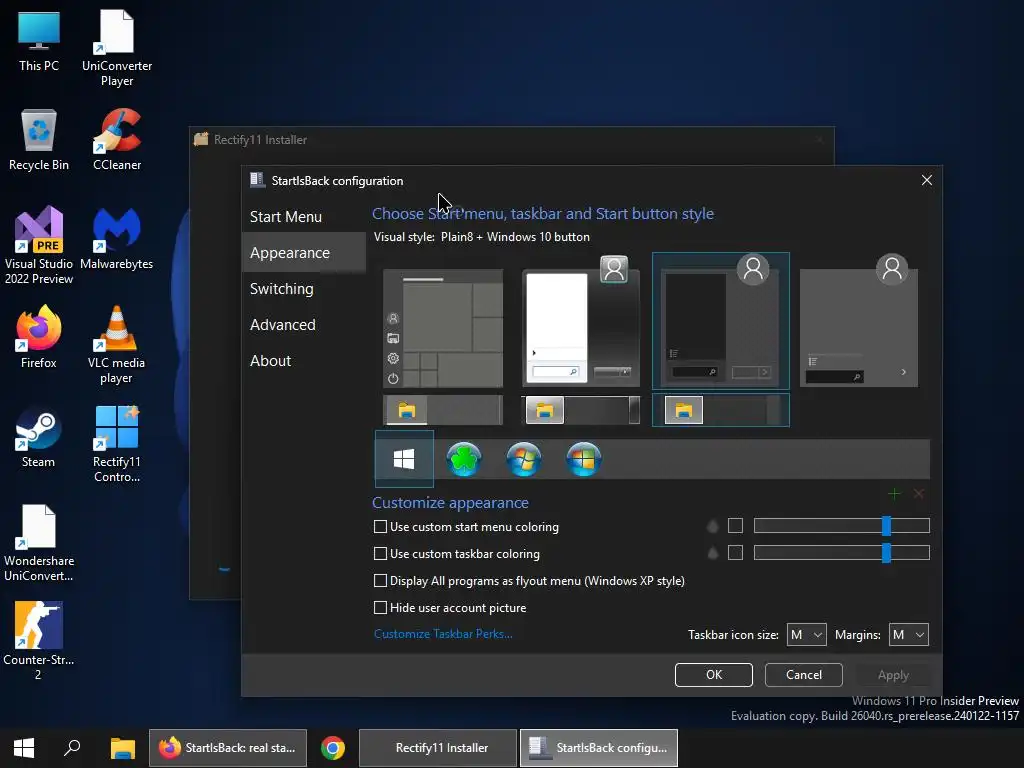This screenshot has width=1024, height=768.
Task: Select the Windows 7 white start menu style
Action: tap(581, 321)
